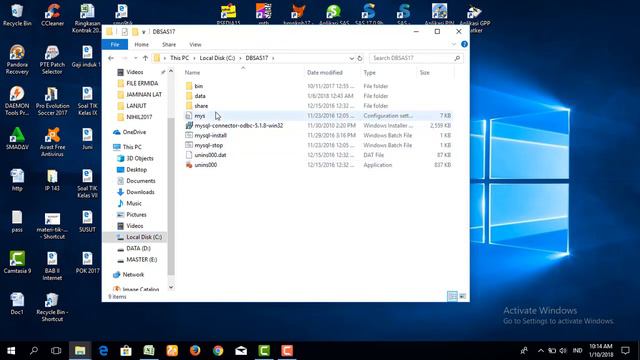Click Local Disk (C:) in breadcrumb
Viewport: 640px width, 360px height.
217,58
